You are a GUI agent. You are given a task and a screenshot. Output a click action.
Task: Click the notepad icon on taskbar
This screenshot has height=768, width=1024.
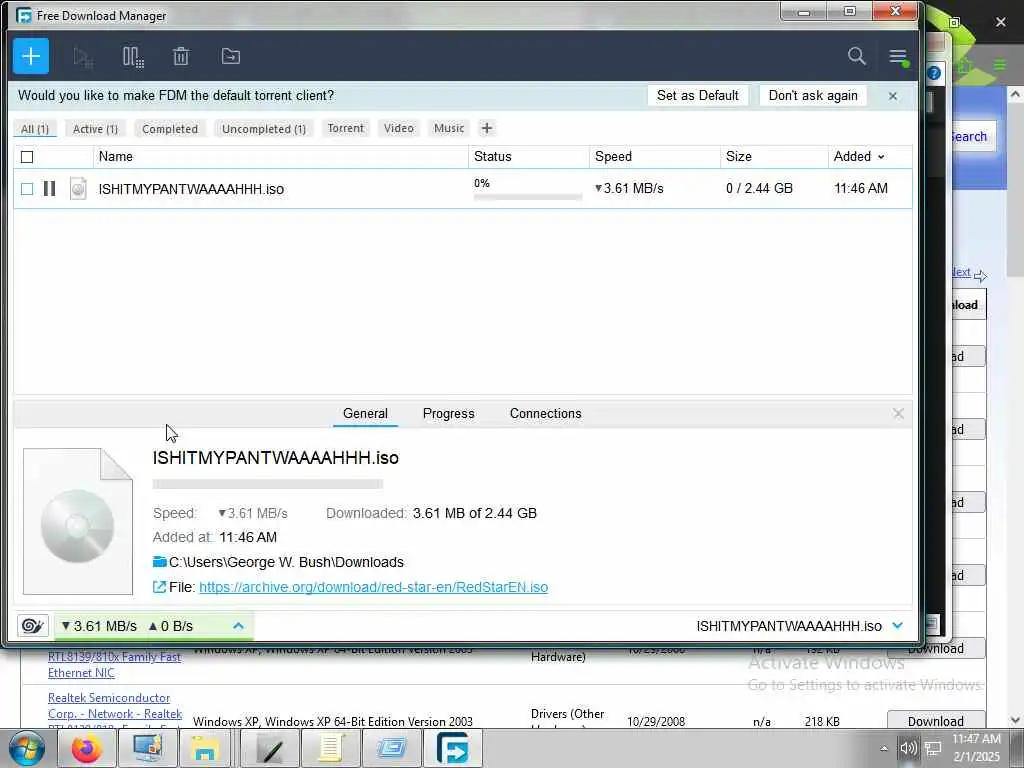click(330, 748)
